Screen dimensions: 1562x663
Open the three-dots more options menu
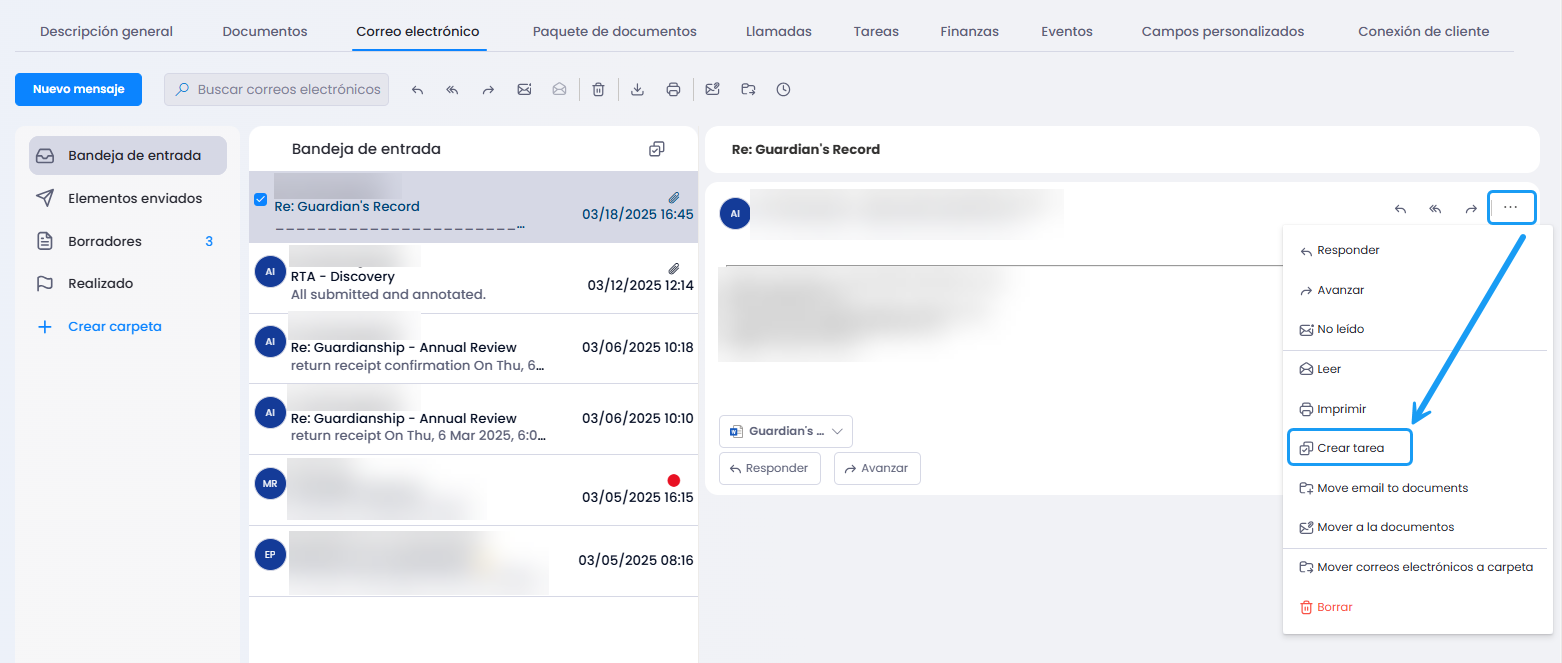click(x=1511, y=207)
